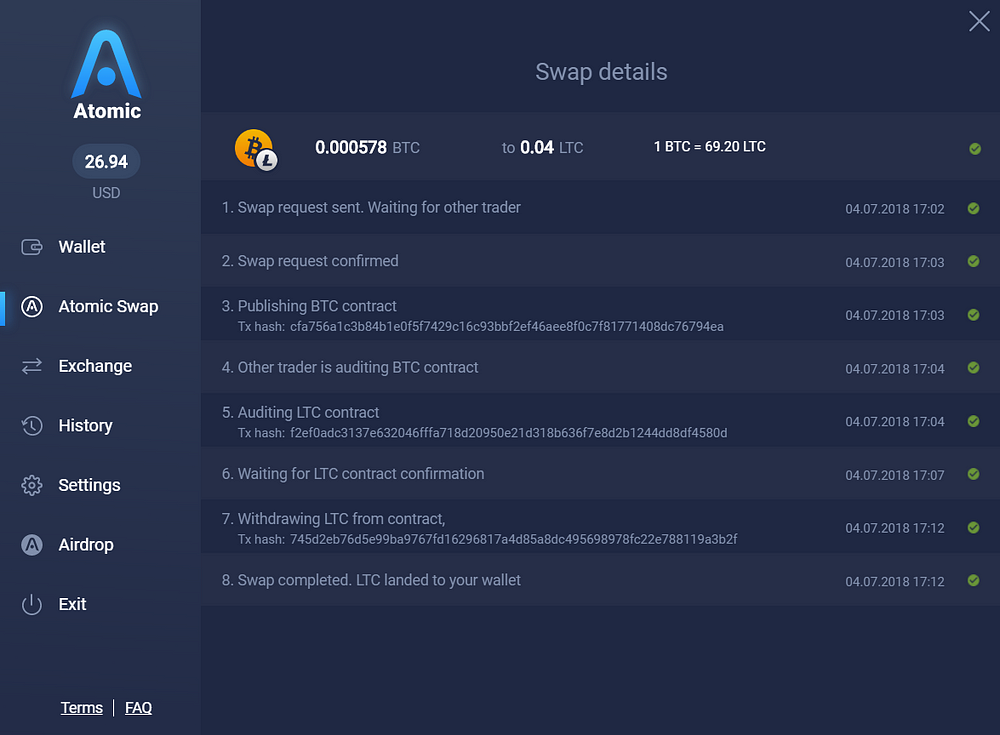Click the Auditing LTC contract Tx hash
1000x735 pixels.
(508, 433)
